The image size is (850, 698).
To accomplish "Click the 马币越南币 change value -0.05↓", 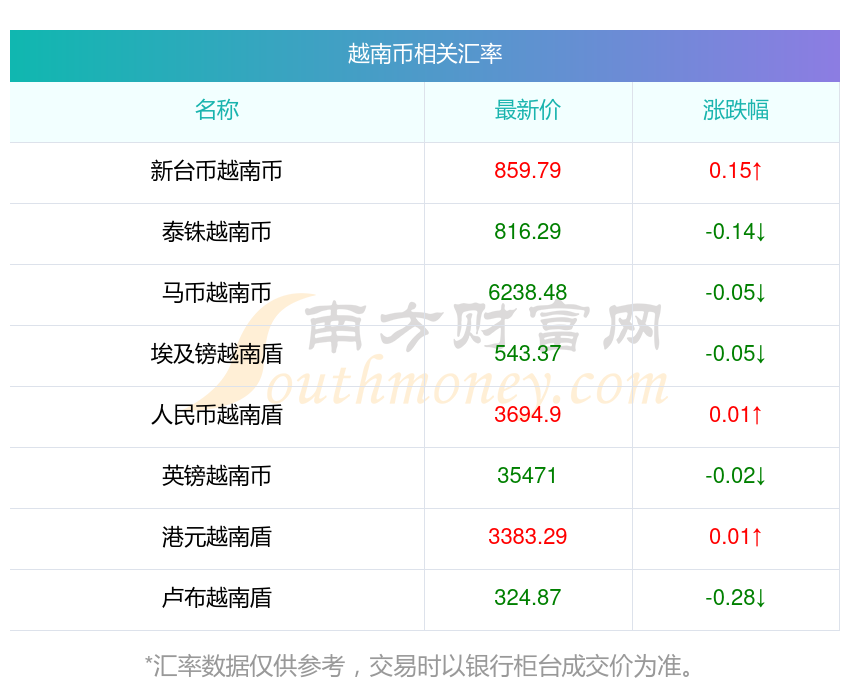I will pos(736,293).
